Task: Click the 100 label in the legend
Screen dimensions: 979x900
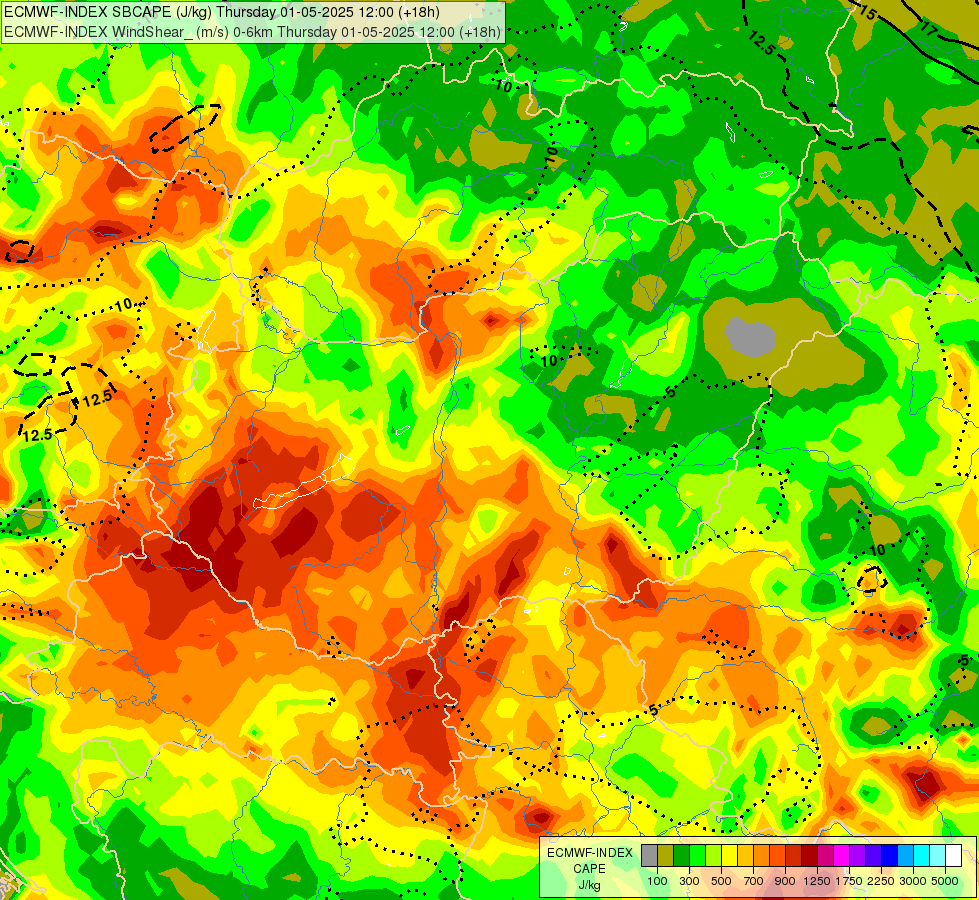Action: coord(657,881)
